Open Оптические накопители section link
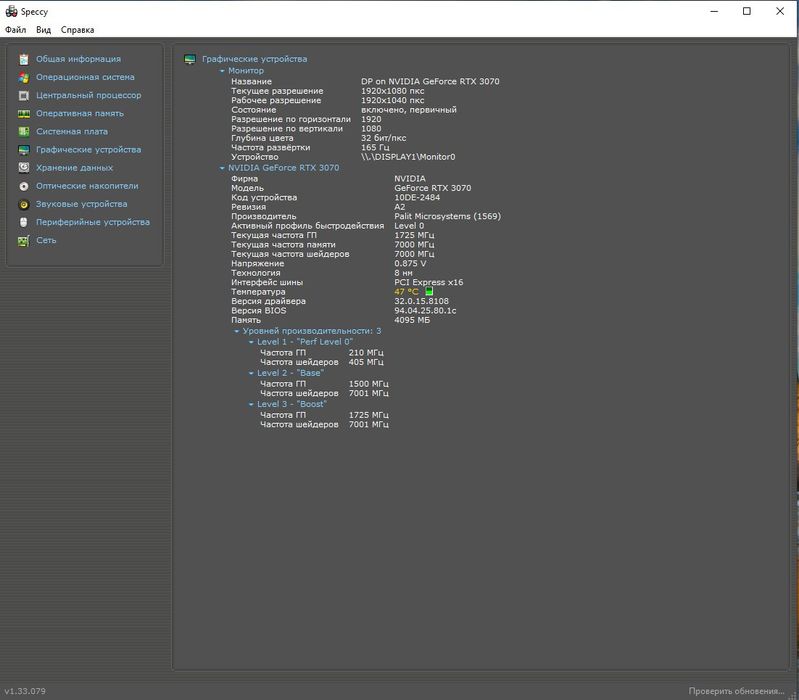This screenshot has width=799, height=700. tap(87, 186)
